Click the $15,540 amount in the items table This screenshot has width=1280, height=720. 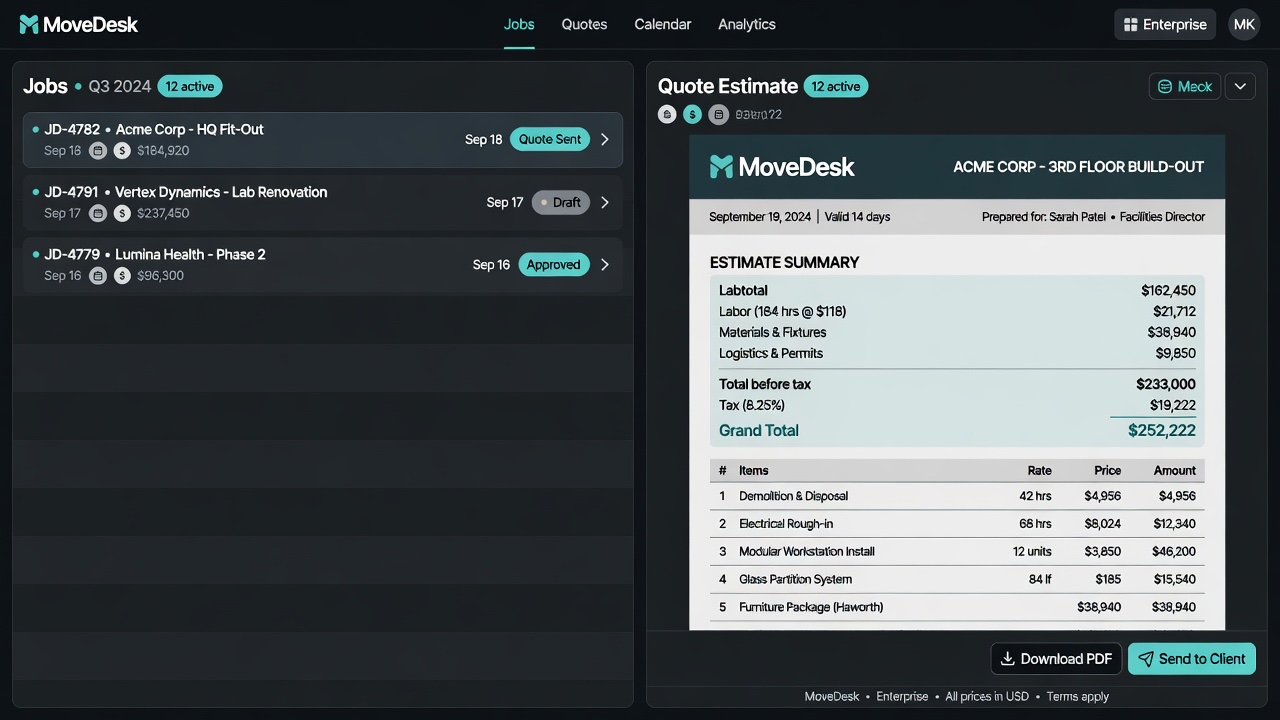[x=1174, y=579]
